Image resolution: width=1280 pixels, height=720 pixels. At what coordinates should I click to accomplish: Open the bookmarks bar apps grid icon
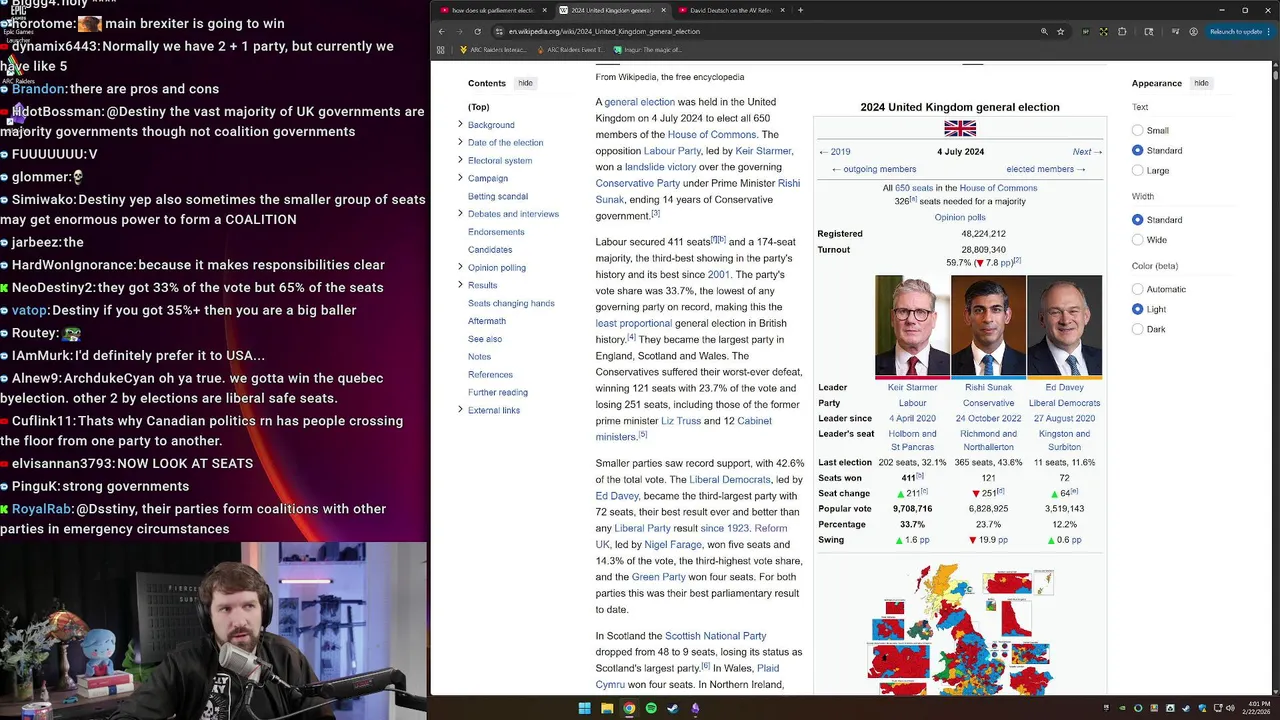tap(441, 49)
